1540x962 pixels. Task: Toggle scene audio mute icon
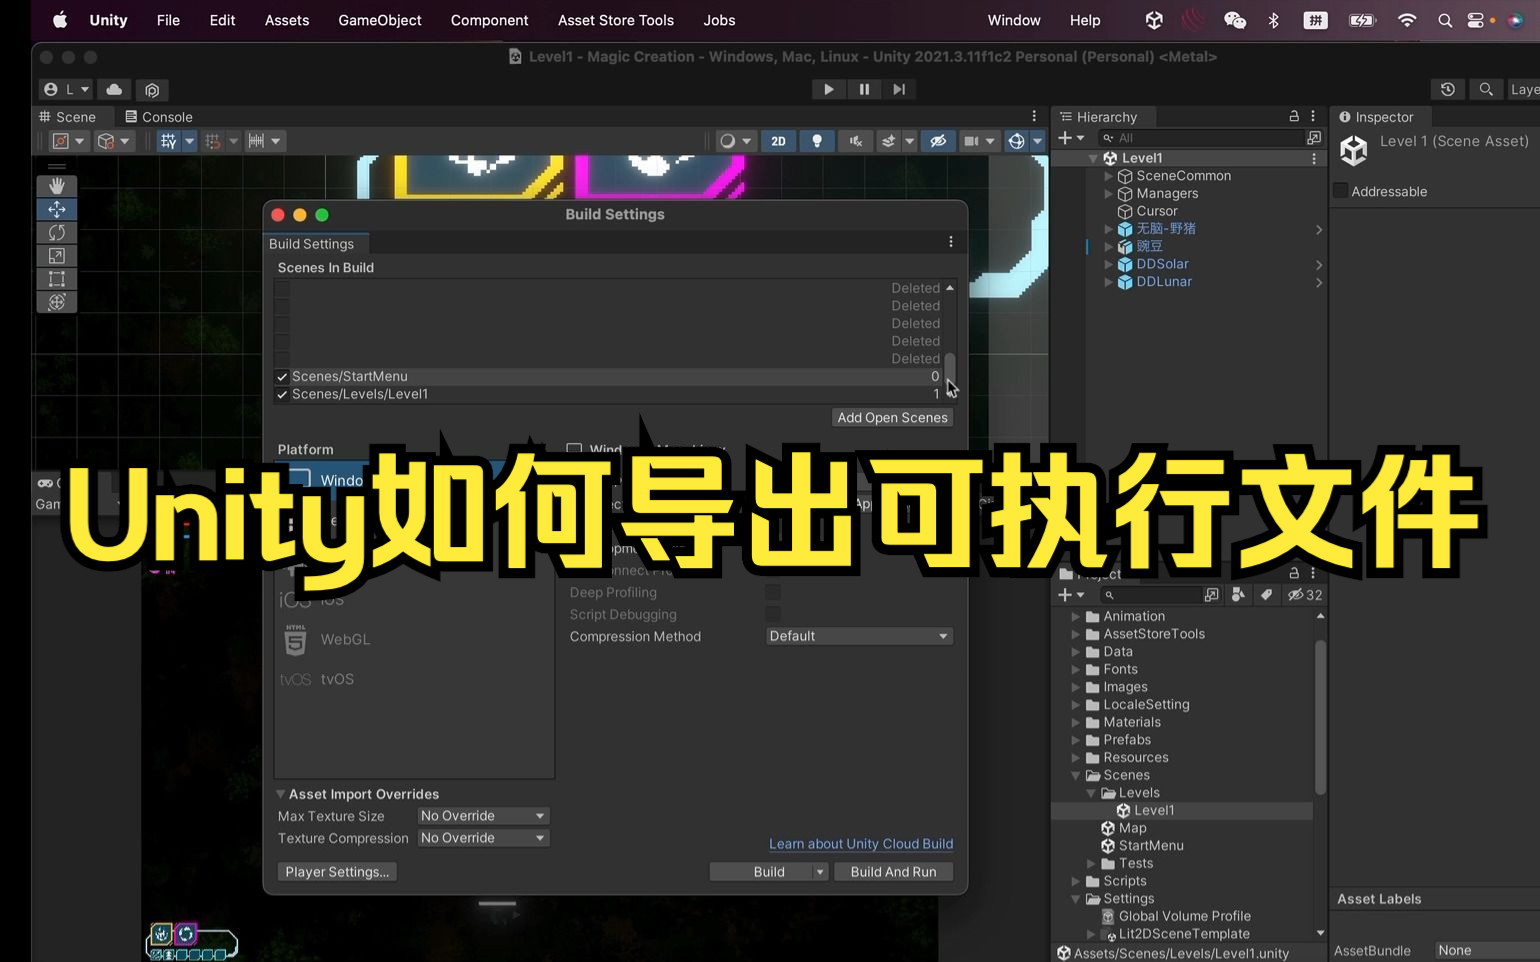tap(855, 141)
